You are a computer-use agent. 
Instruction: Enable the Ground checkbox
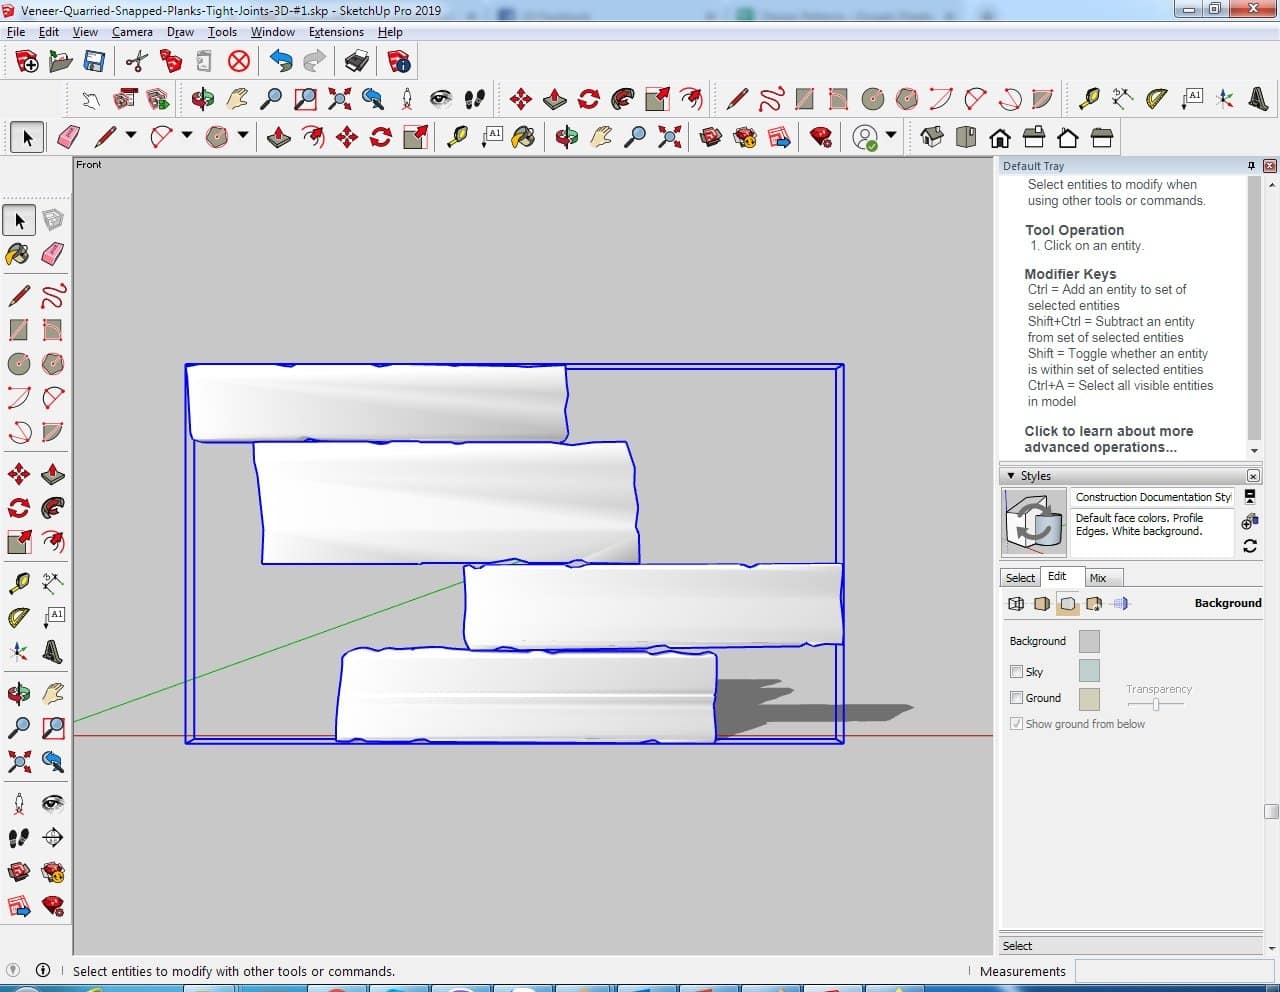coord(1017,698)
